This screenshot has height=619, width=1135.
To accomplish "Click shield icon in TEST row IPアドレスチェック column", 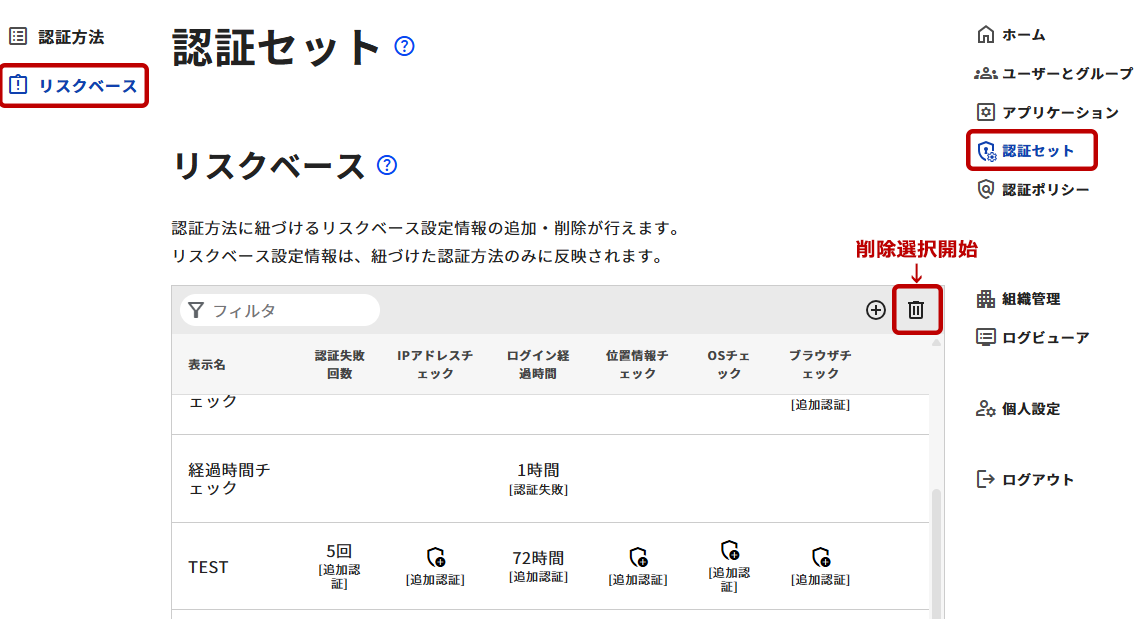I will tap(435, 557).
